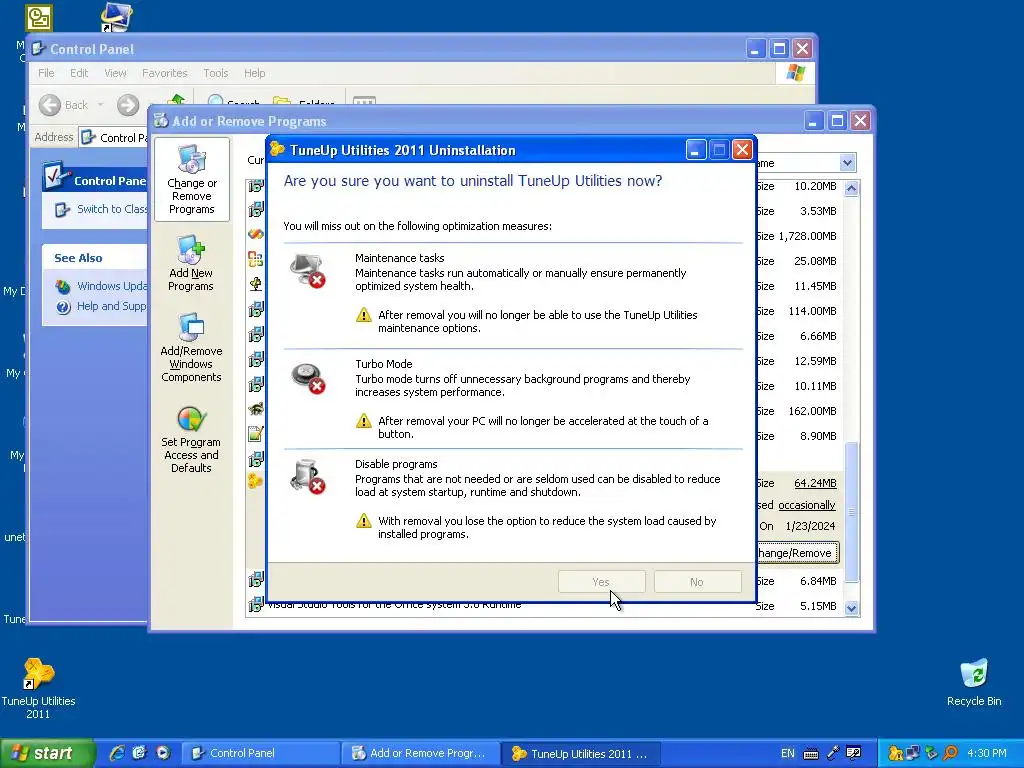Viewport: 1024px width, 768px height.
Task: Close the TuneUp Uninstallation dialog
Action: point(742,150)
